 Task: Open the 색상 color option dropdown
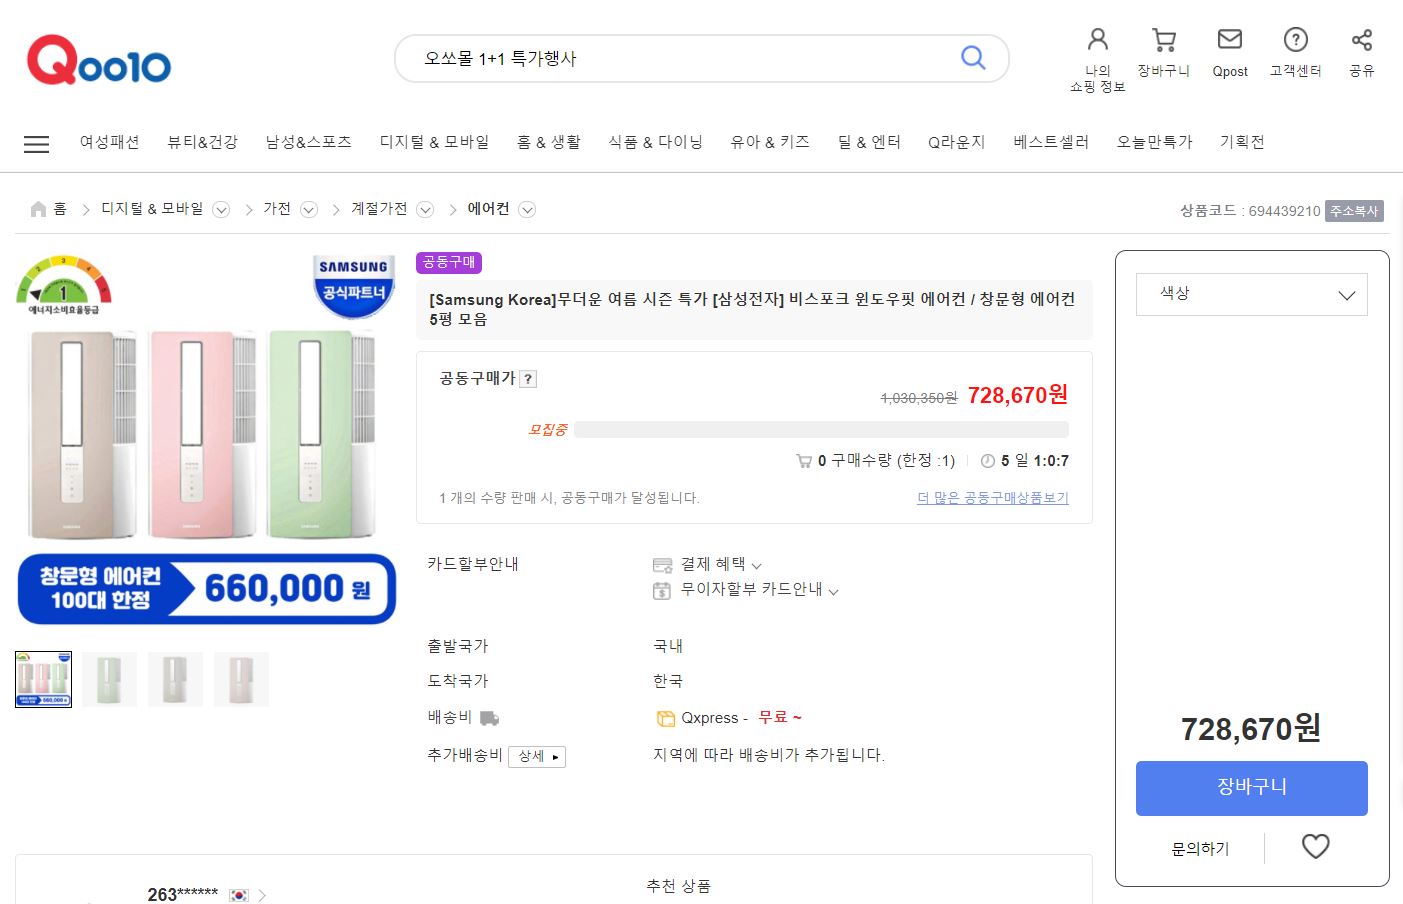pyautogui.click(x=1251, y=294)
